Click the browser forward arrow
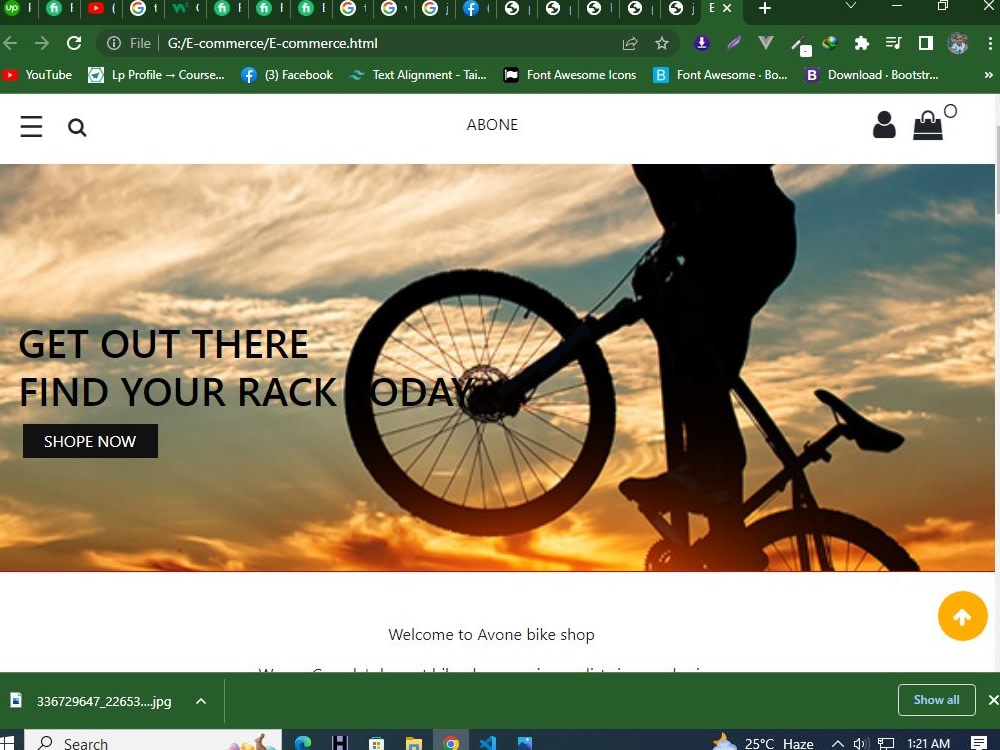The image size is (1000, 750). (42, 43)
